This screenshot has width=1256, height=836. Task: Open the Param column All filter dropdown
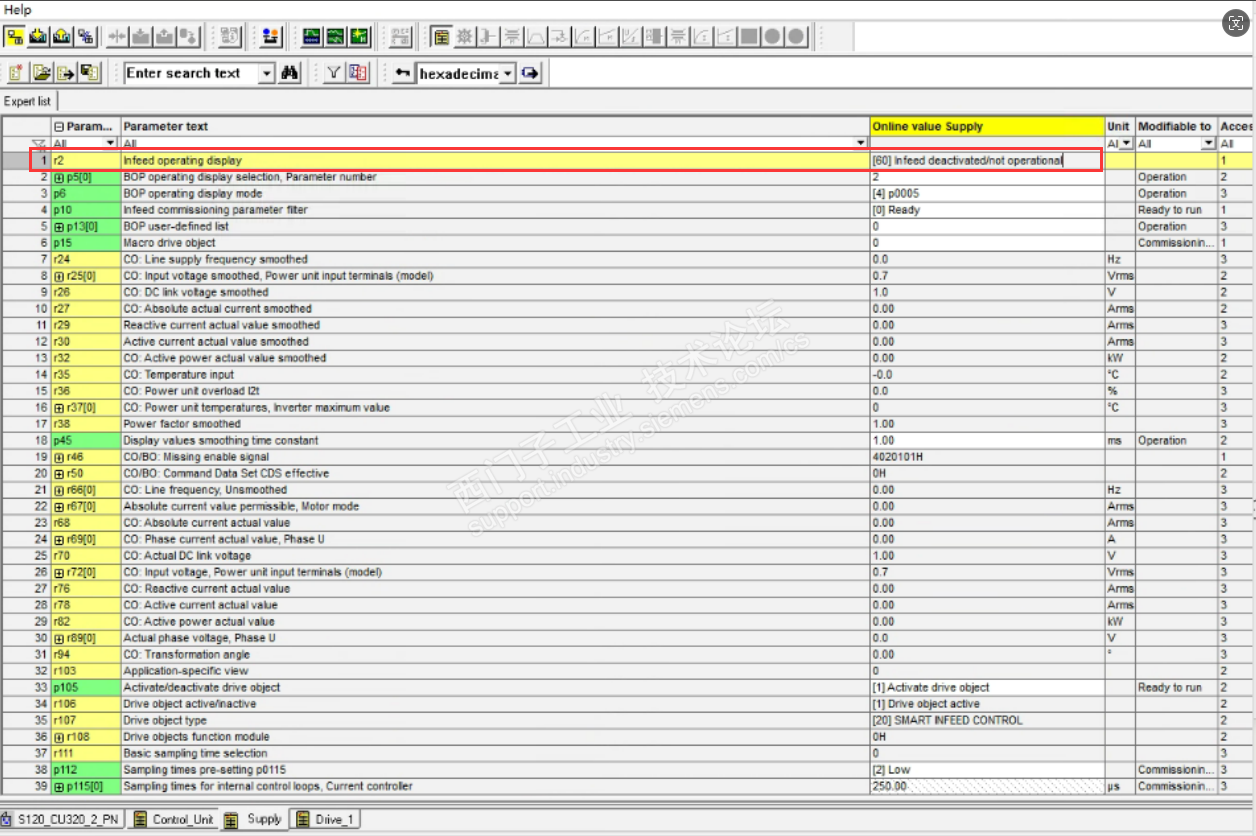click(x=110, y=144)
